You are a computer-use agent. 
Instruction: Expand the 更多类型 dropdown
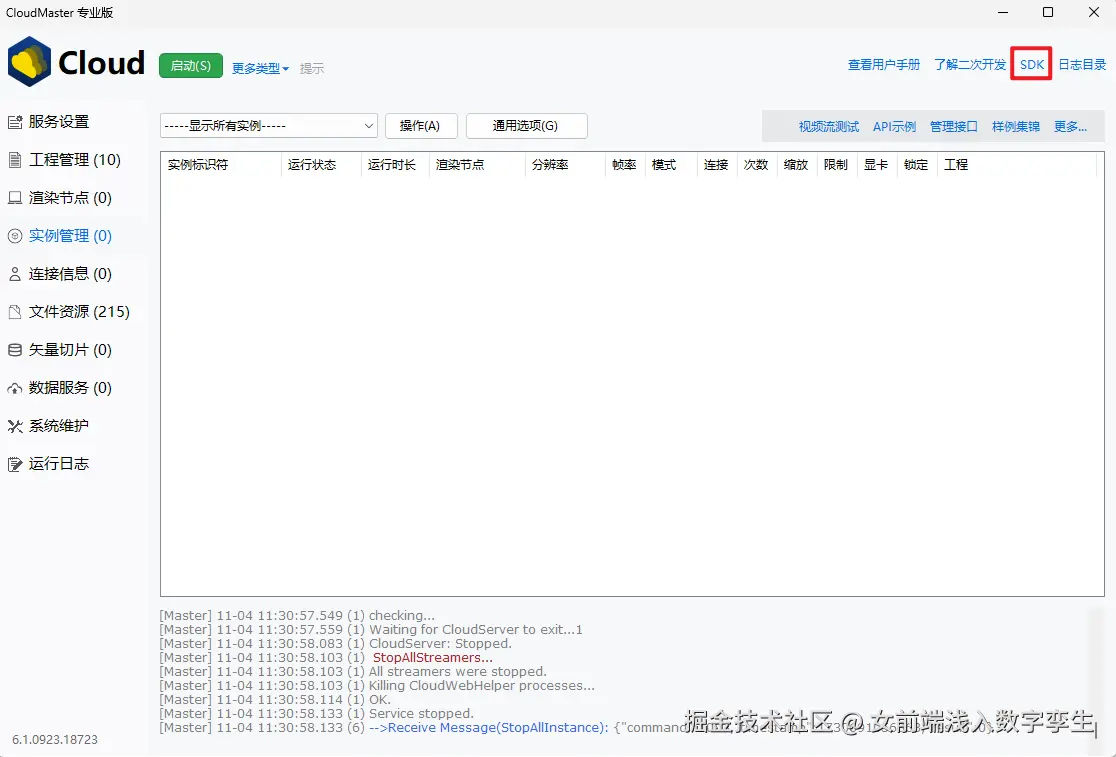coord(260,68)
